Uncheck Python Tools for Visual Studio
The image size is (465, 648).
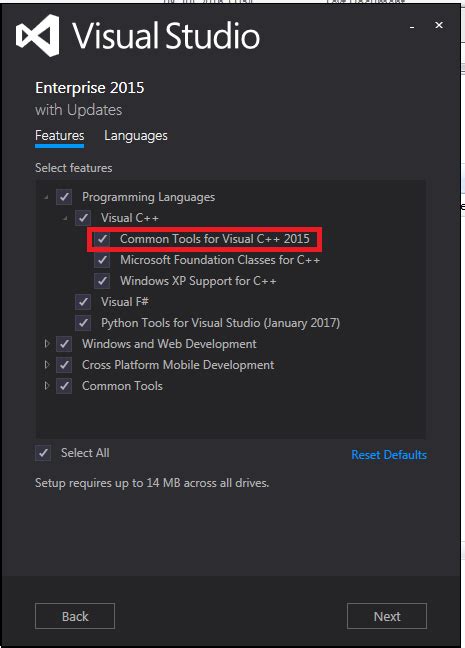point(83,323)
